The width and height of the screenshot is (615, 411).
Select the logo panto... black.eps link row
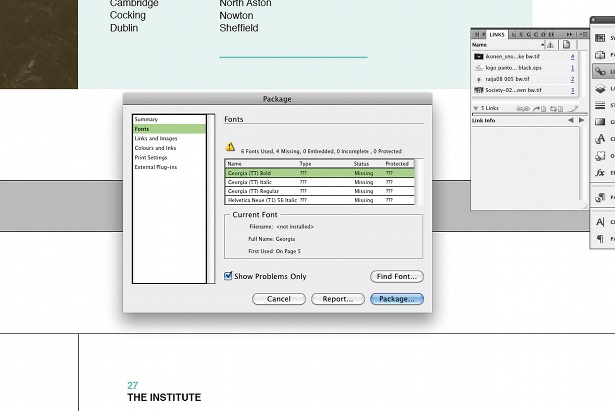tap(524, 68)
